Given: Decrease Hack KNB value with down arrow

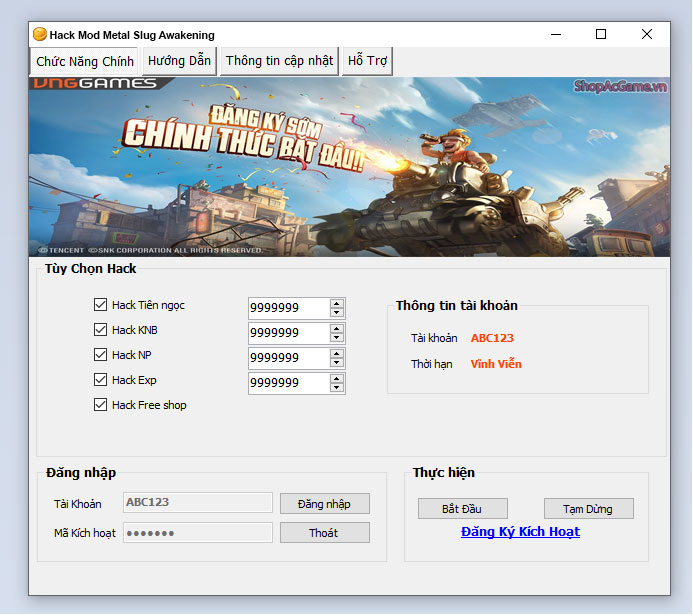Looking at the screenshot, I should tap(337, 338).
